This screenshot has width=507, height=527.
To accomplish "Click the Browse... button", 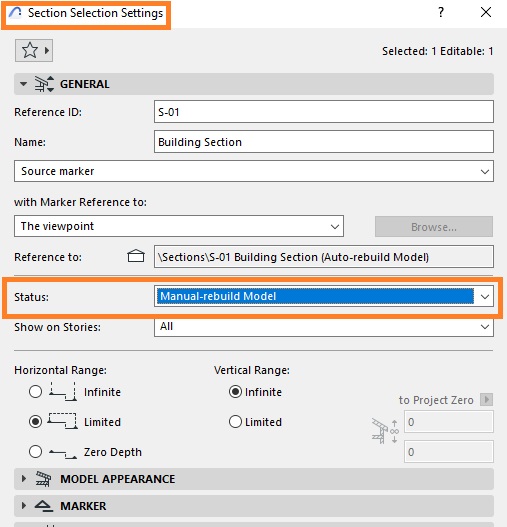I will coord(434,227).
